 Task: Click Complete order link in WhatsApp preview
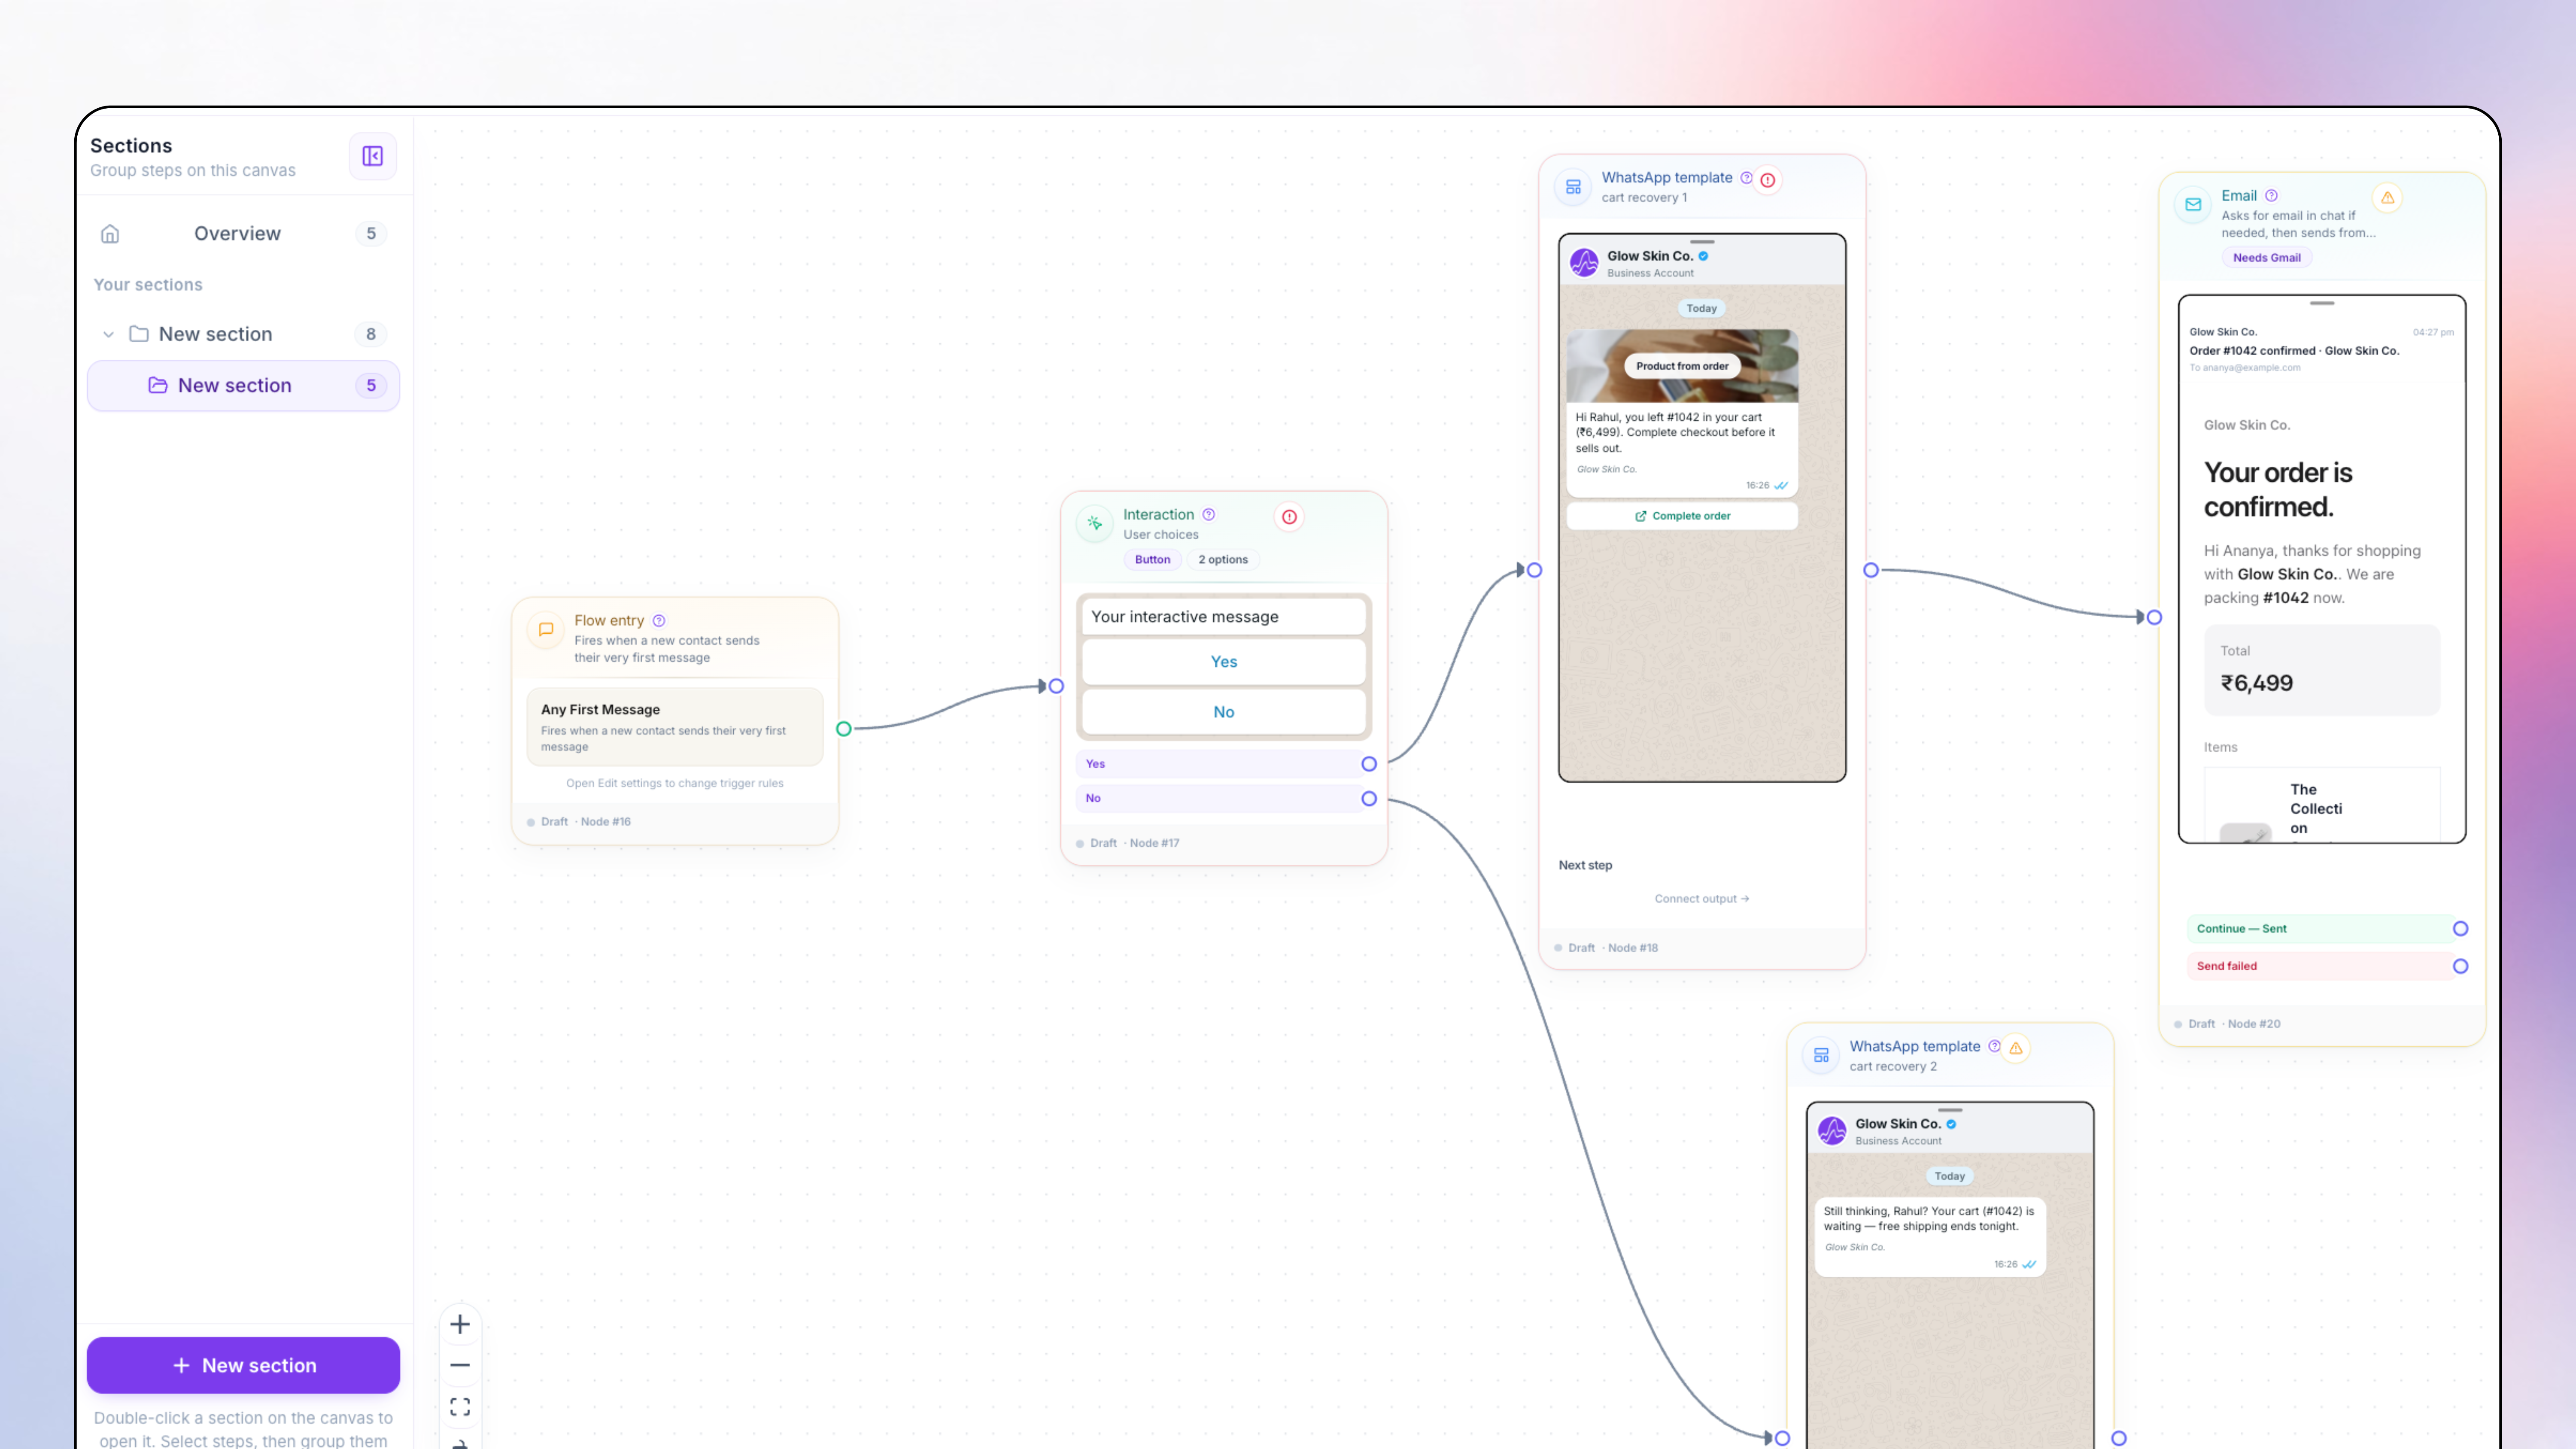1683,516
